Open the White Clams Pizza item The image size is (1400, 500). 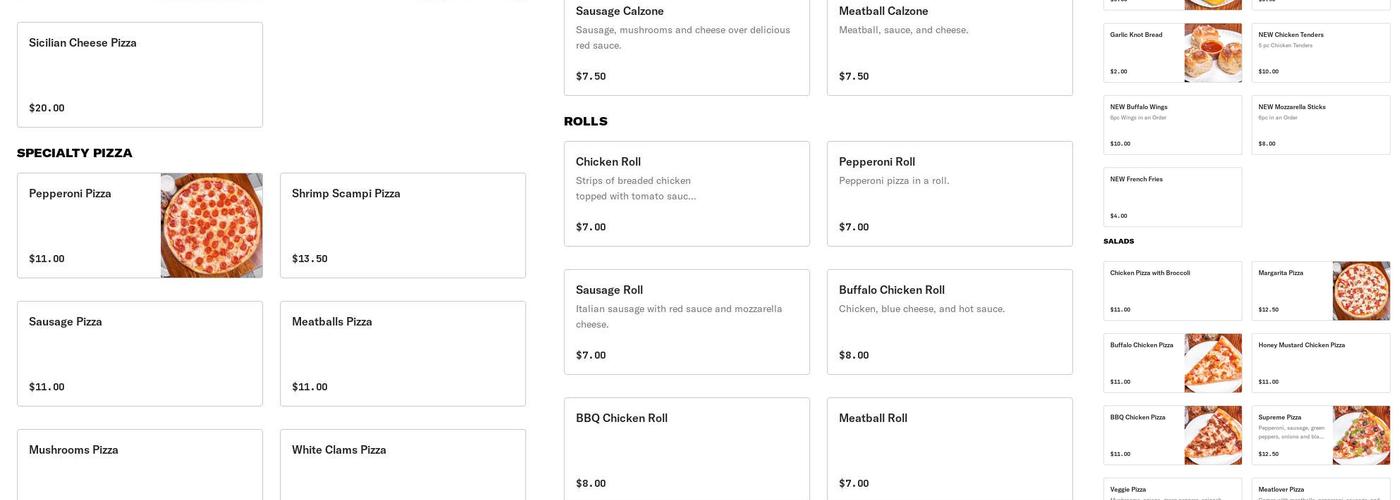402,465
